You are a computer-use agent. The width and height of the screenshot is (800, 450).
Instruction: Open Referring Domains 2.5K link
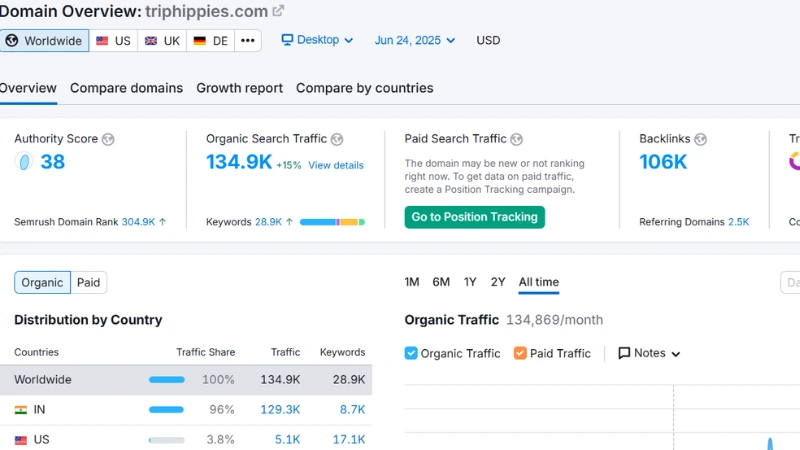[x=738, y=222]
